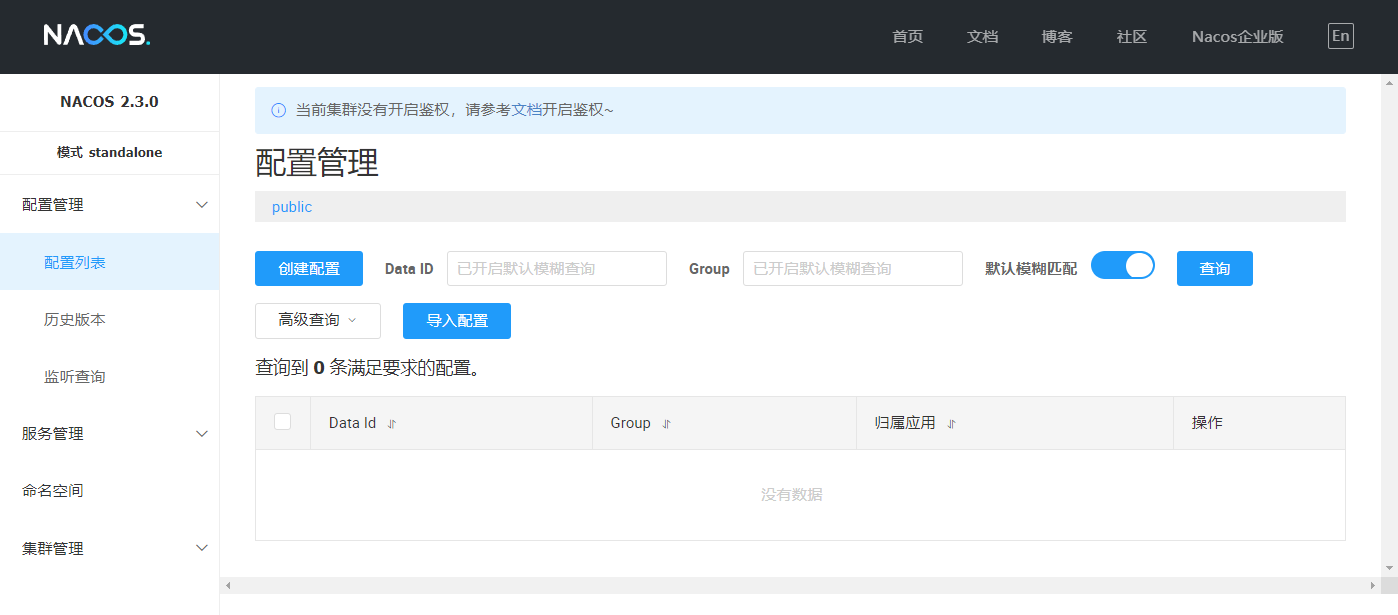Click the horizontal scrollbar left arrow
1398x615 pixels.
tap(228, 585)
